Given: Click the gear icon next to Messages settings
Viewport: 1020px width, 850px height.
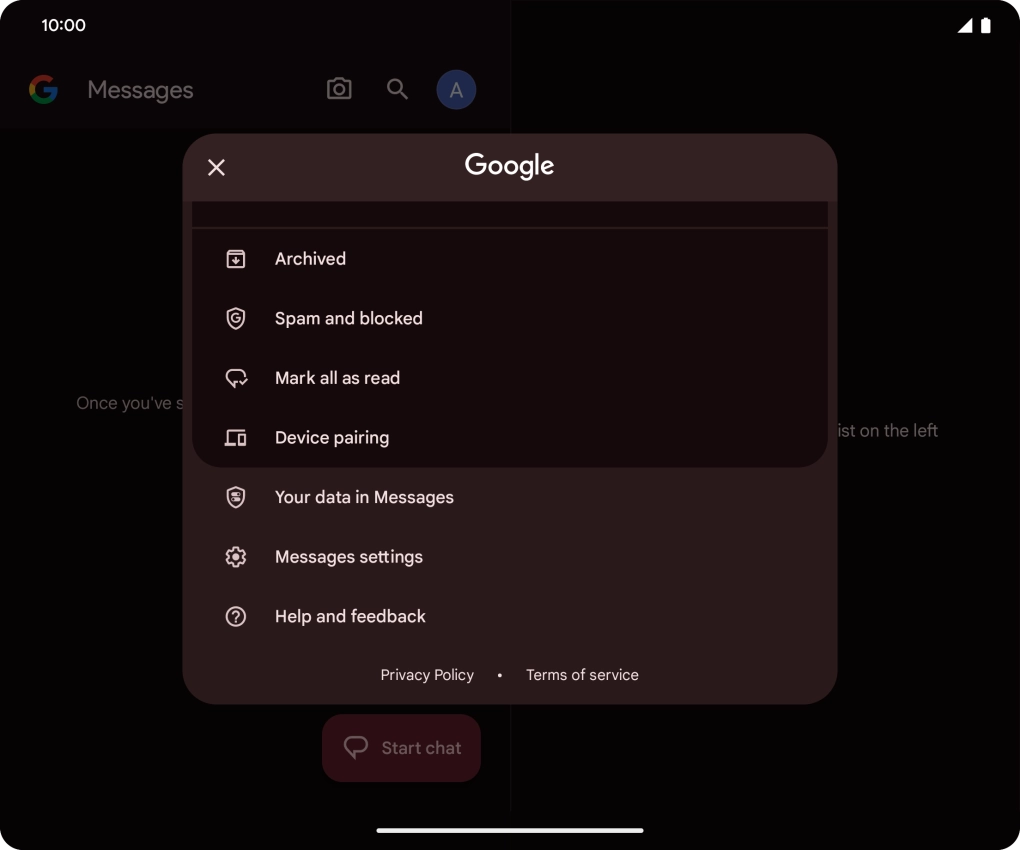Looking at the screenshot, I should (235, 557).
